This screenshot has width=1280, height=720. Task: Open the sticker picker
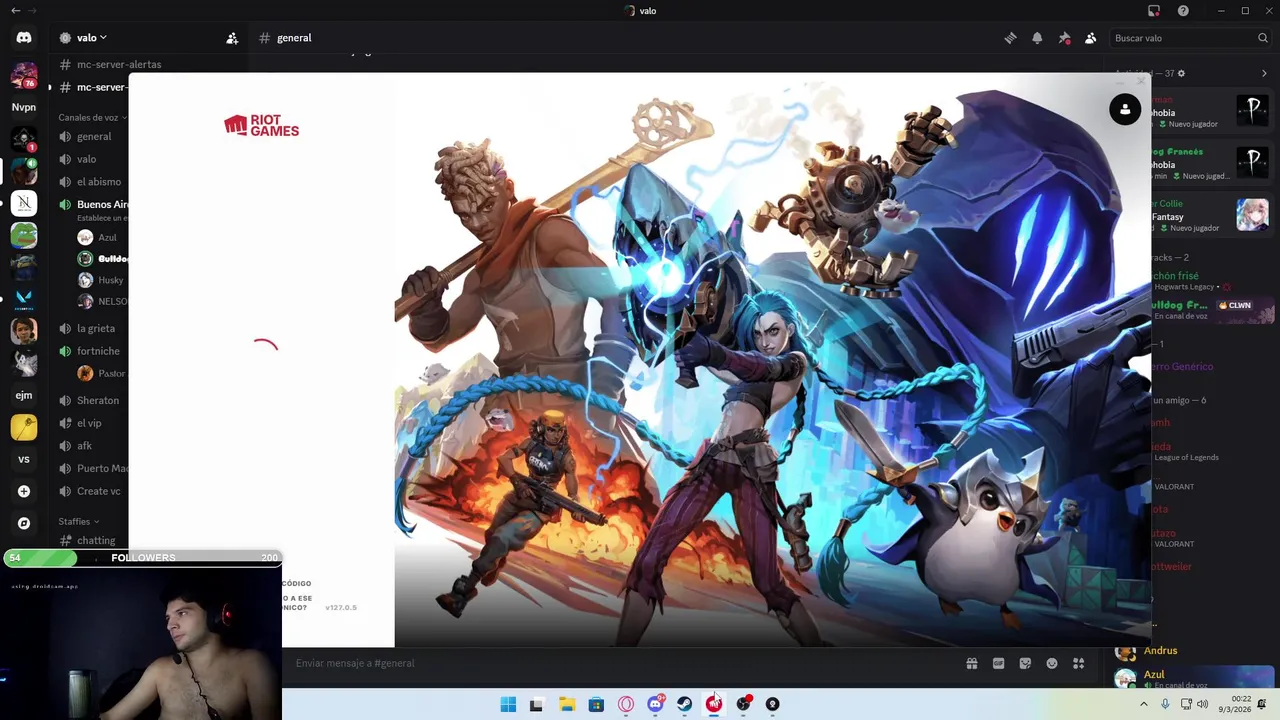[x=1025, y=663]
